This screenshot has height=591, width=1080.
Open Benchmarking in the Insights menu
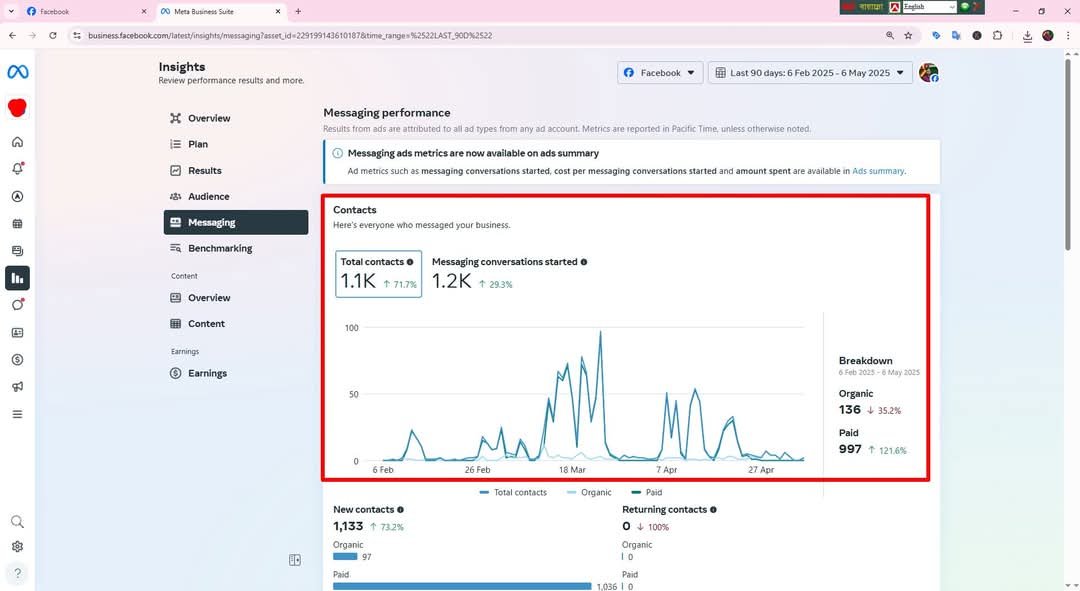[219, 248]
